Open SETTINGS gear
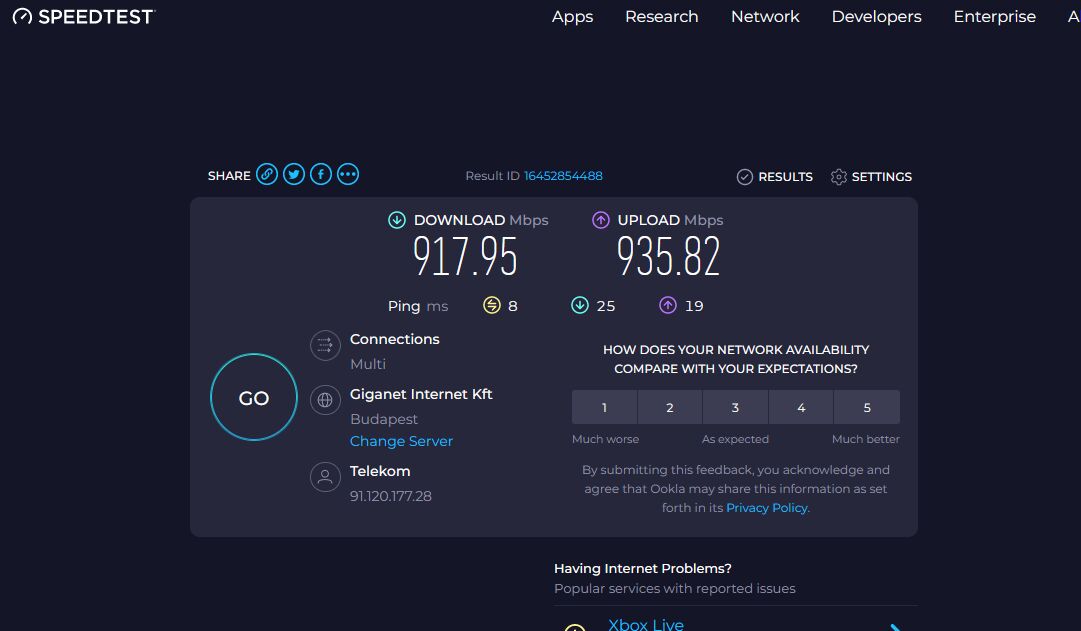The image size is (1081, 631). tap(871, 177)
